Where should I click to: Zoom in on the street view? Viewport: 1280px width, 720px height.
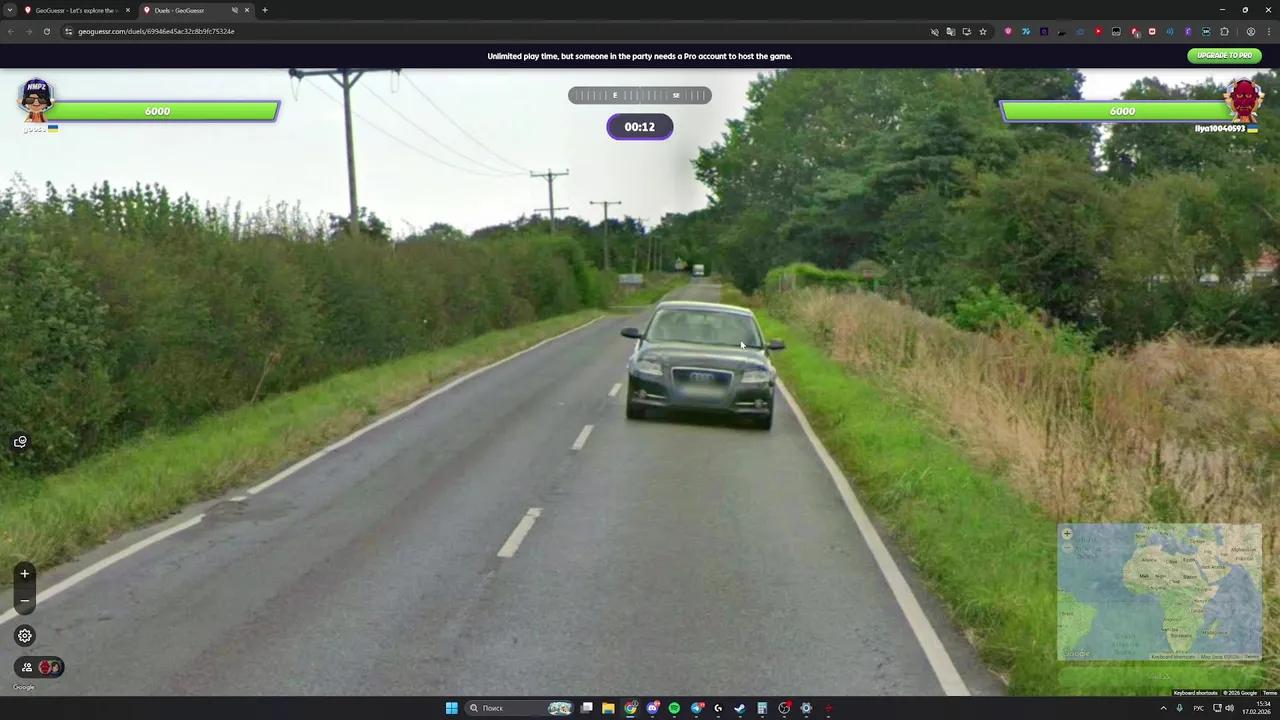pyautogui.click(x=25, y=574)
